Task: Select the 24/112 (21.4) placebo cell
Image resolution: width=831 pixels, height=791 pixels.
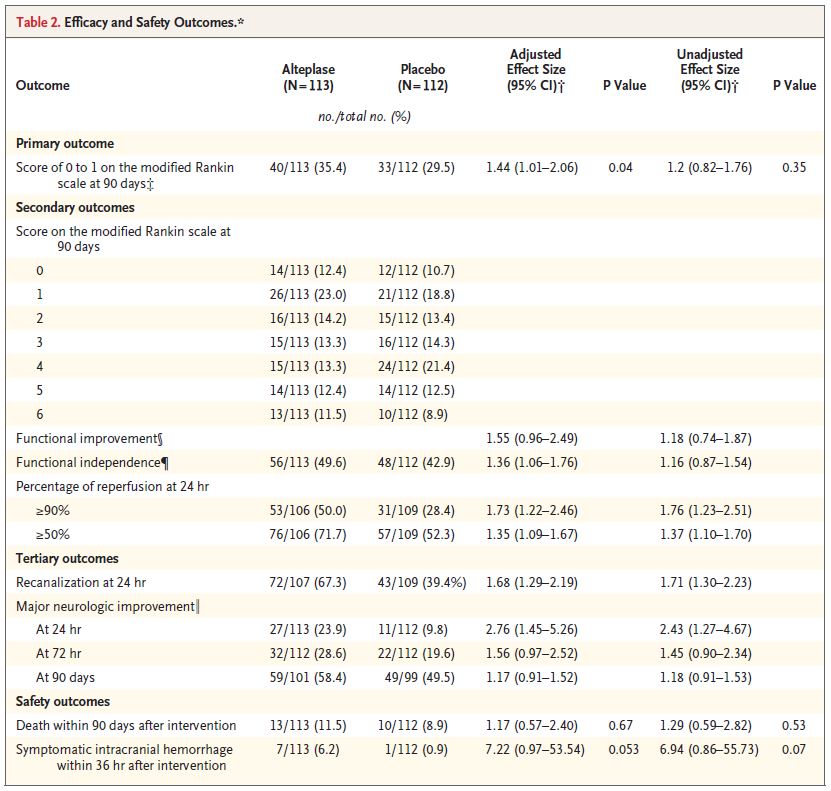Action: tap(416, 367)
